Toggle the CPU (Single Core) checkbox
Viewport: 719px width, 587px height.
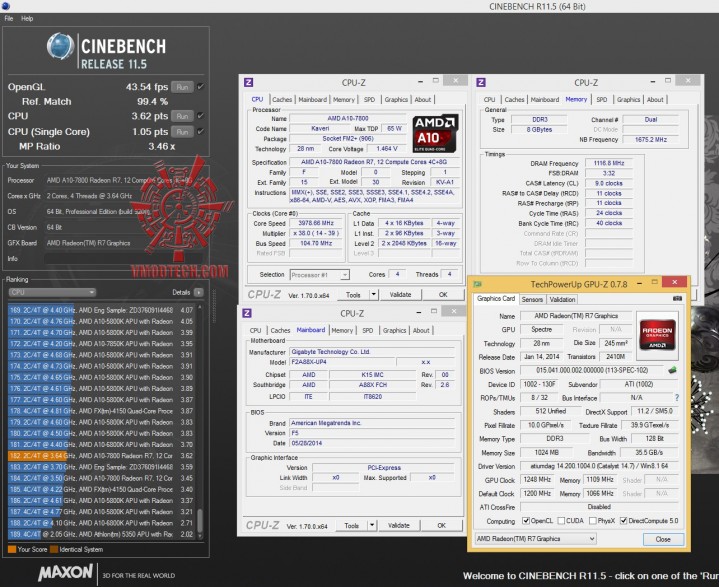(200, 132)
